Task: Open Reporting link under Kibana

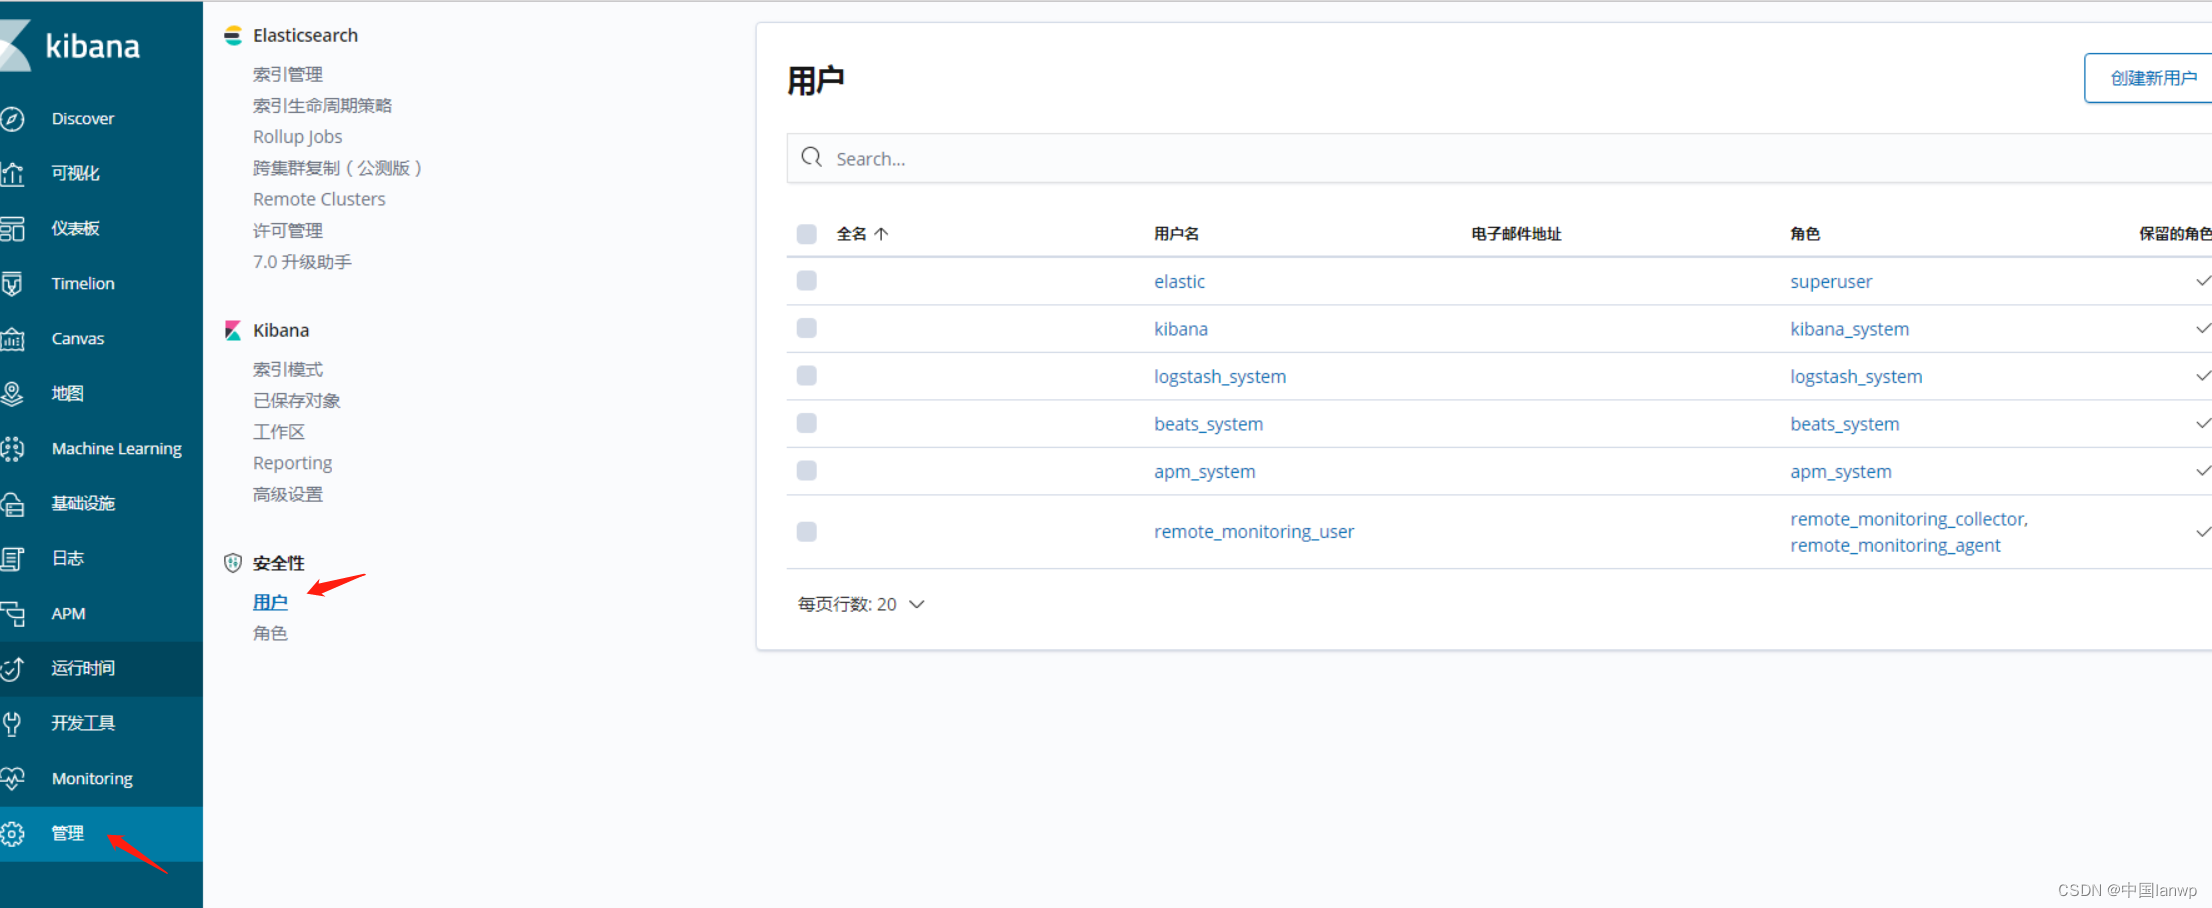Action: coord(292,463)
